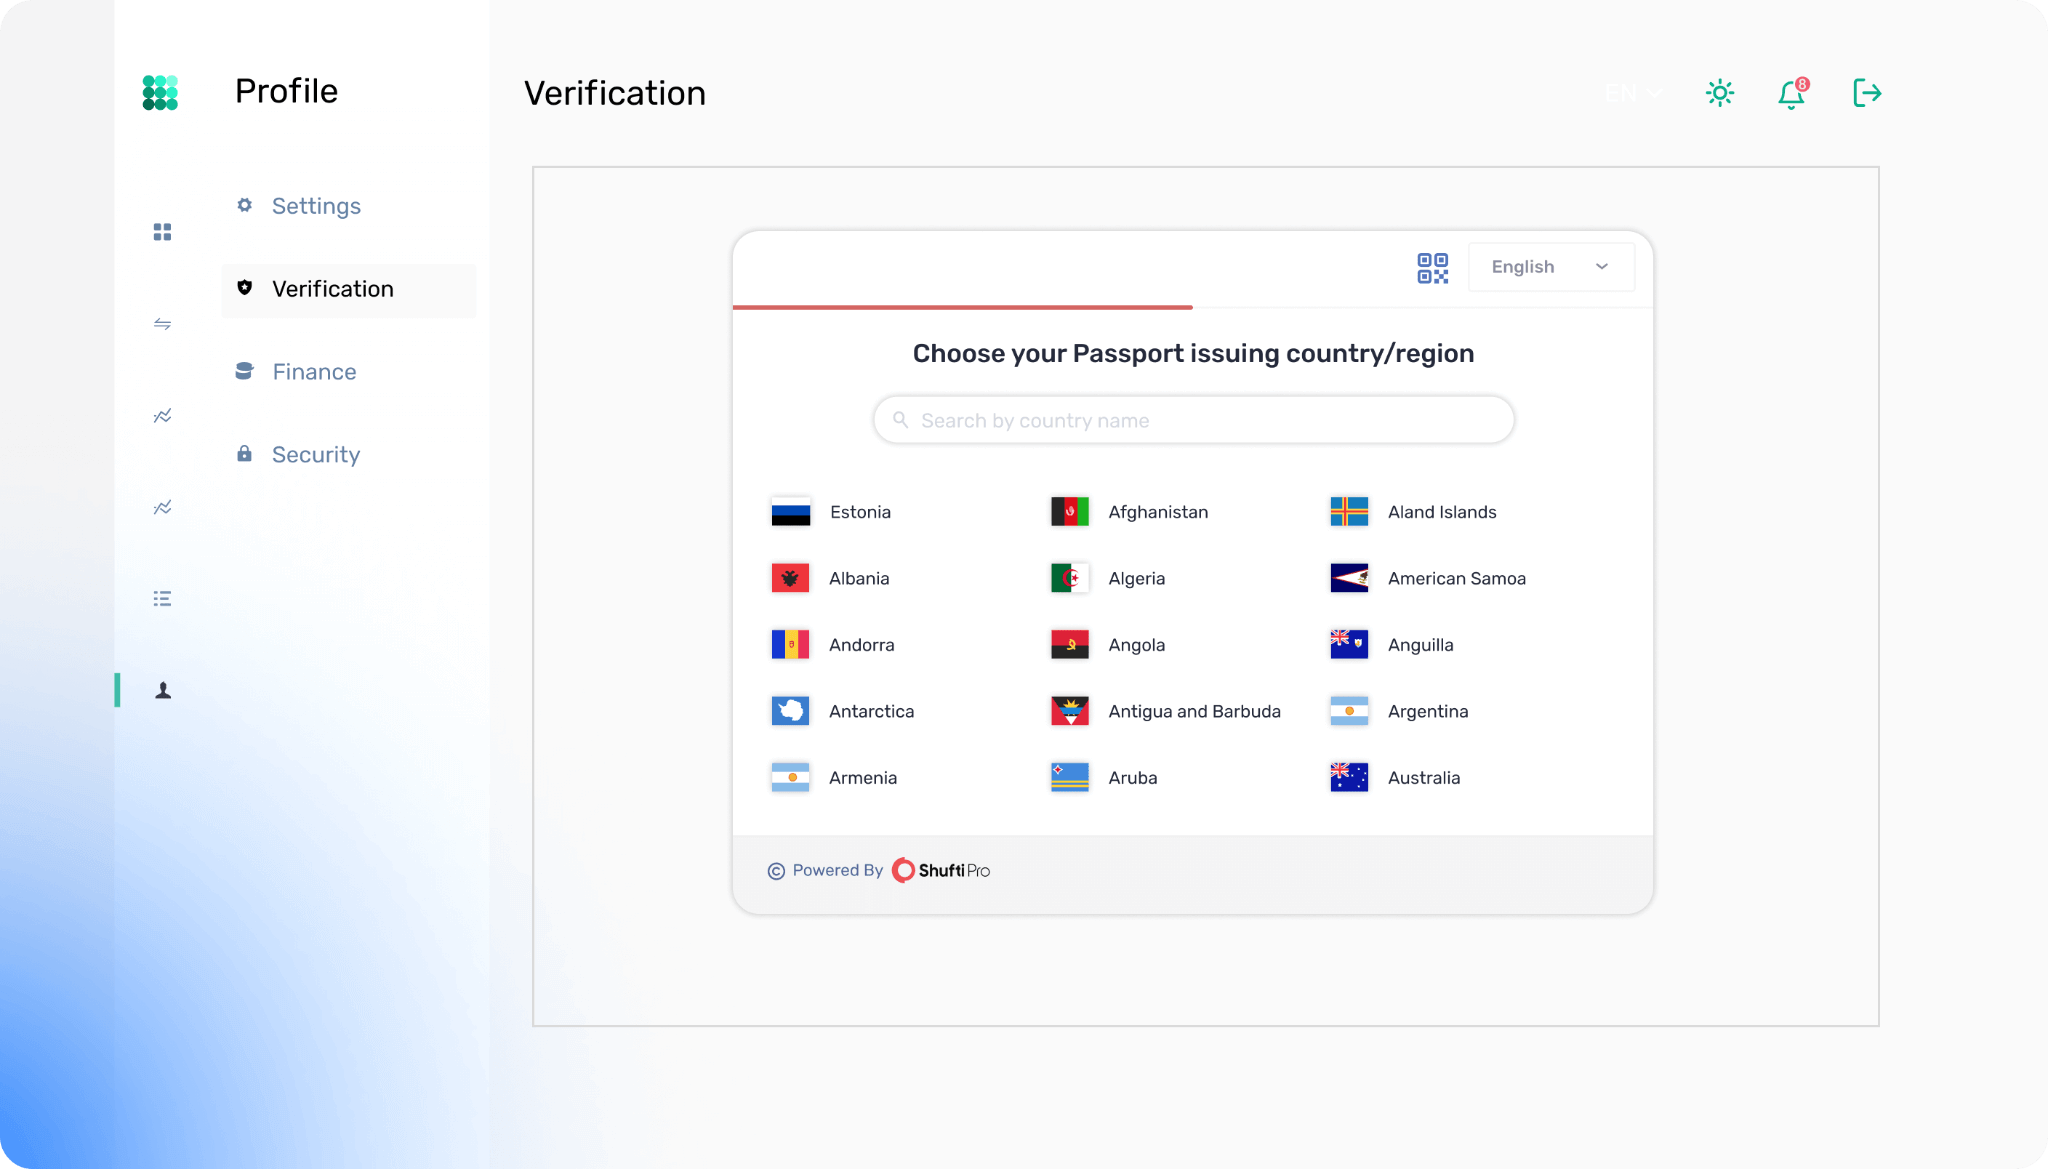The image size is (2048, 1169).
Task: Open the dashboard grid sidebar icon
Action: (x=162, y=232)
